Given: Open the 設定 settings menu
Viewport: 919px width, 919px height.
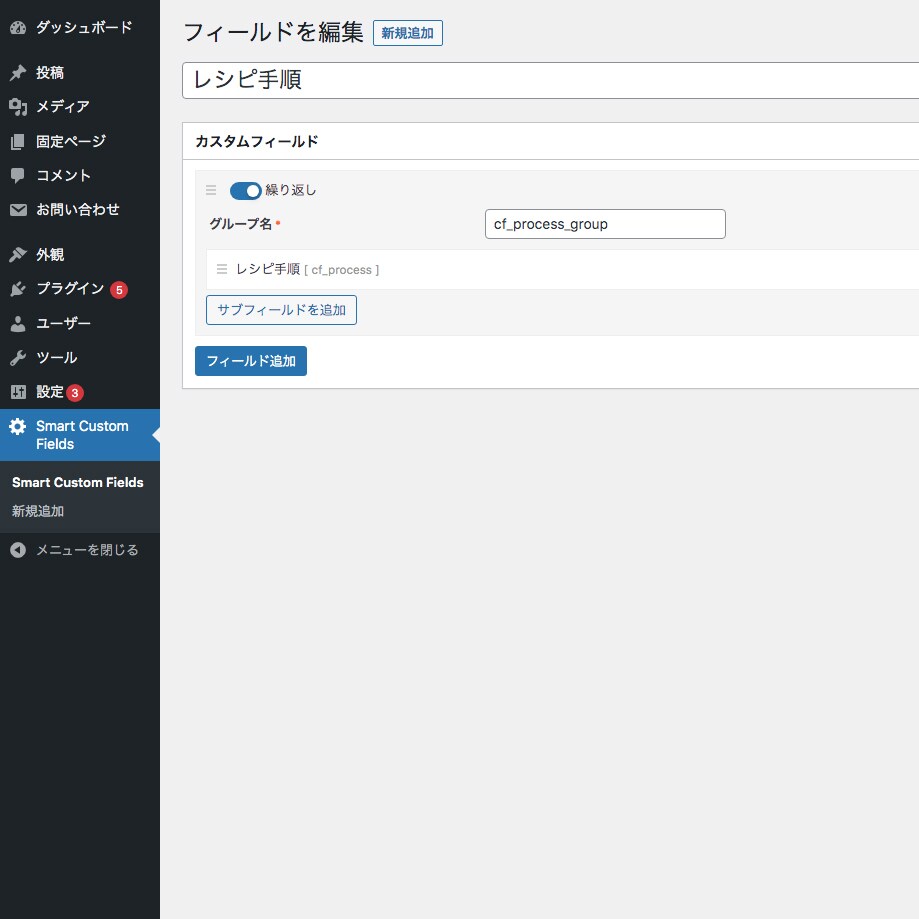Looking at the screenshot, I should 80,392.
